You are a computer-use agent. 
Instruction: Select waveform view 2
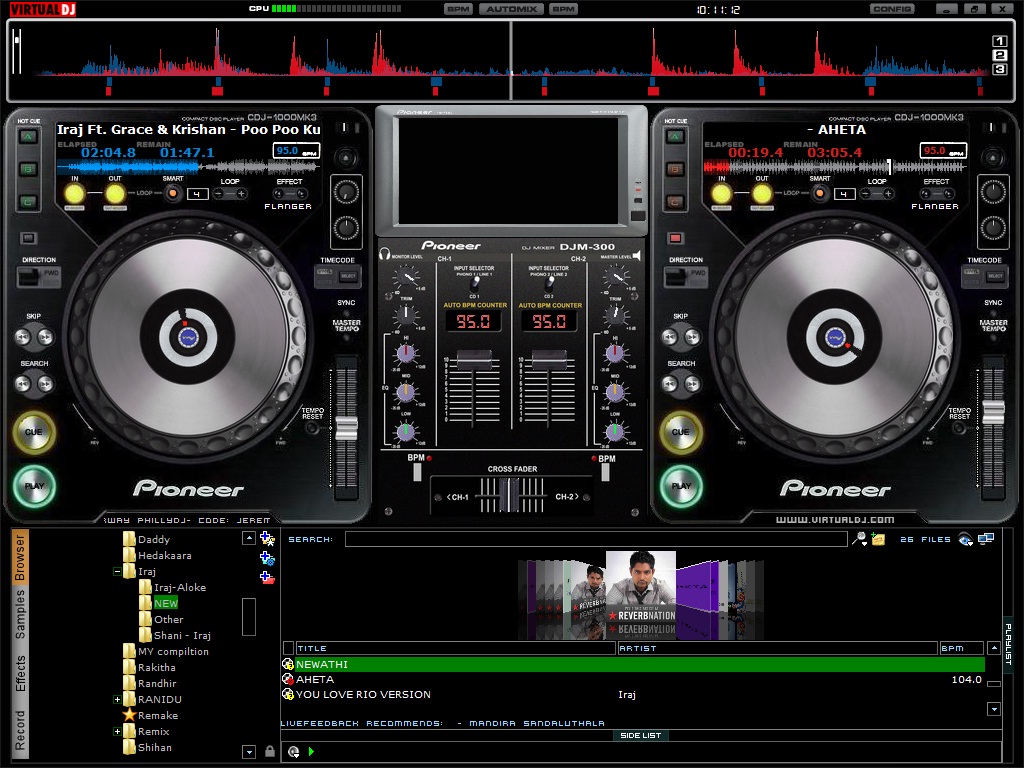pyautogui.click(x=999, y=55)
